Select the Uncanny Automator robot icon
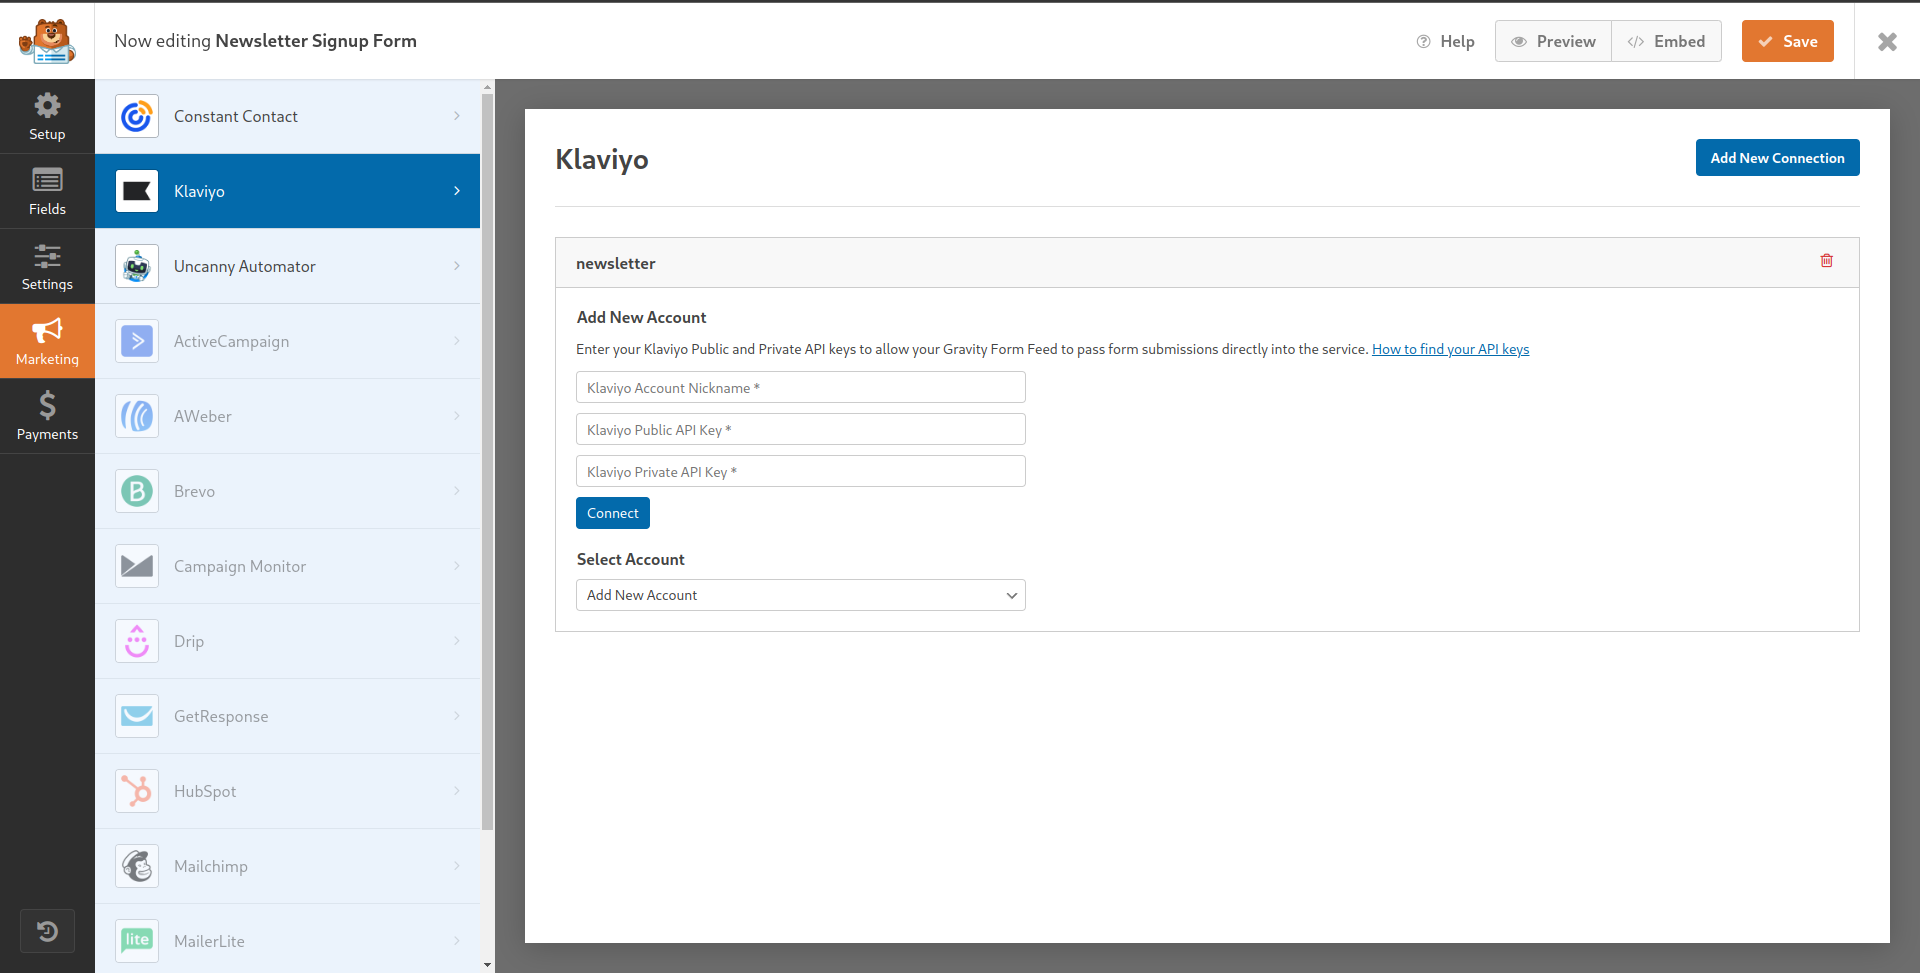1920x973 pixels. coord(137,267)
